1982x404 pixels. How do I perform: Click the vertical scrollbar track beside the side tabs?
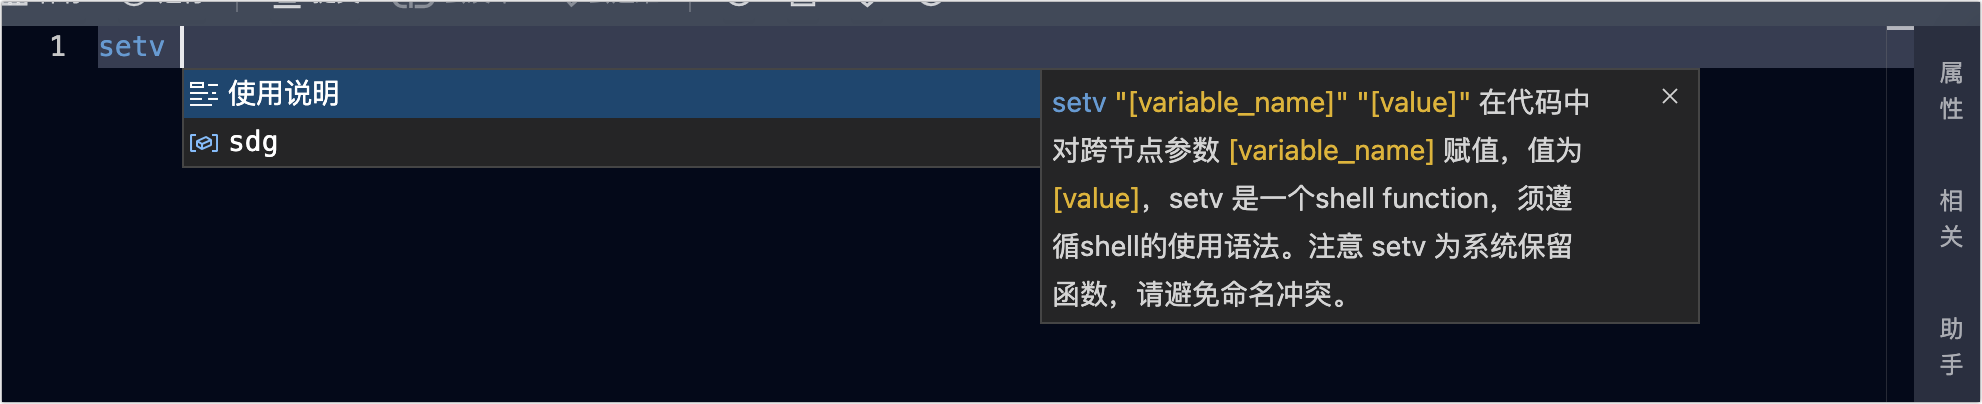[1899, 220]
